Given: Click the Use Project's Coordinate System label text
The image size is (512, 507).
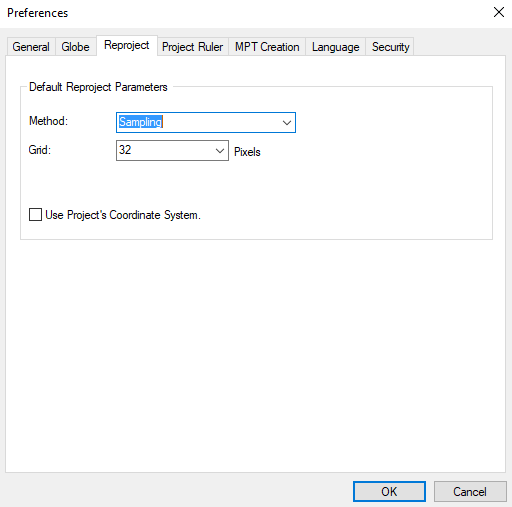Looking at the screenshot, I should 123,215.
